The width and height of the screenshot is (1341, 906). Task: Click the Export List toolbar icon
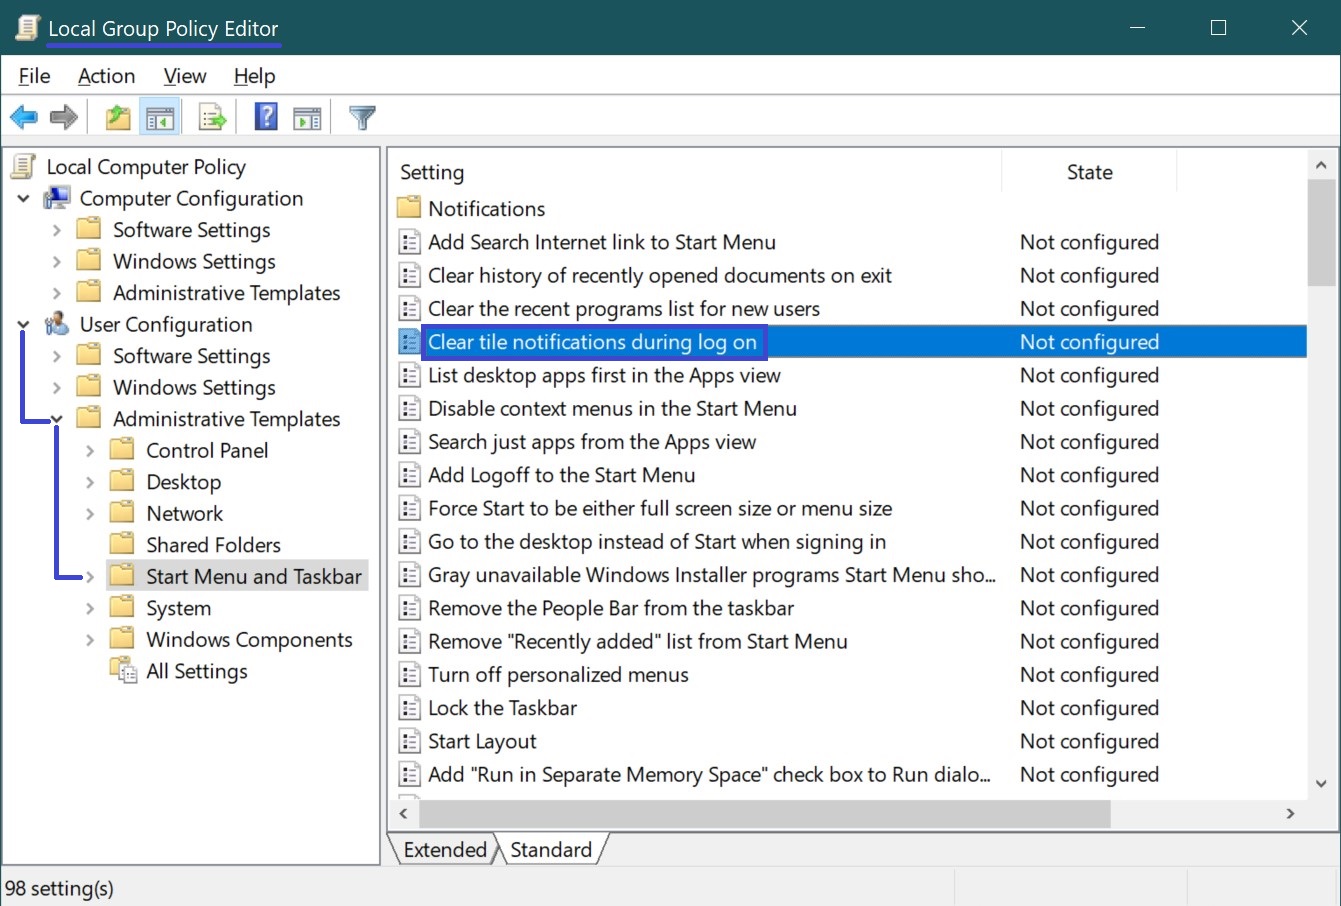click(212, 118)
